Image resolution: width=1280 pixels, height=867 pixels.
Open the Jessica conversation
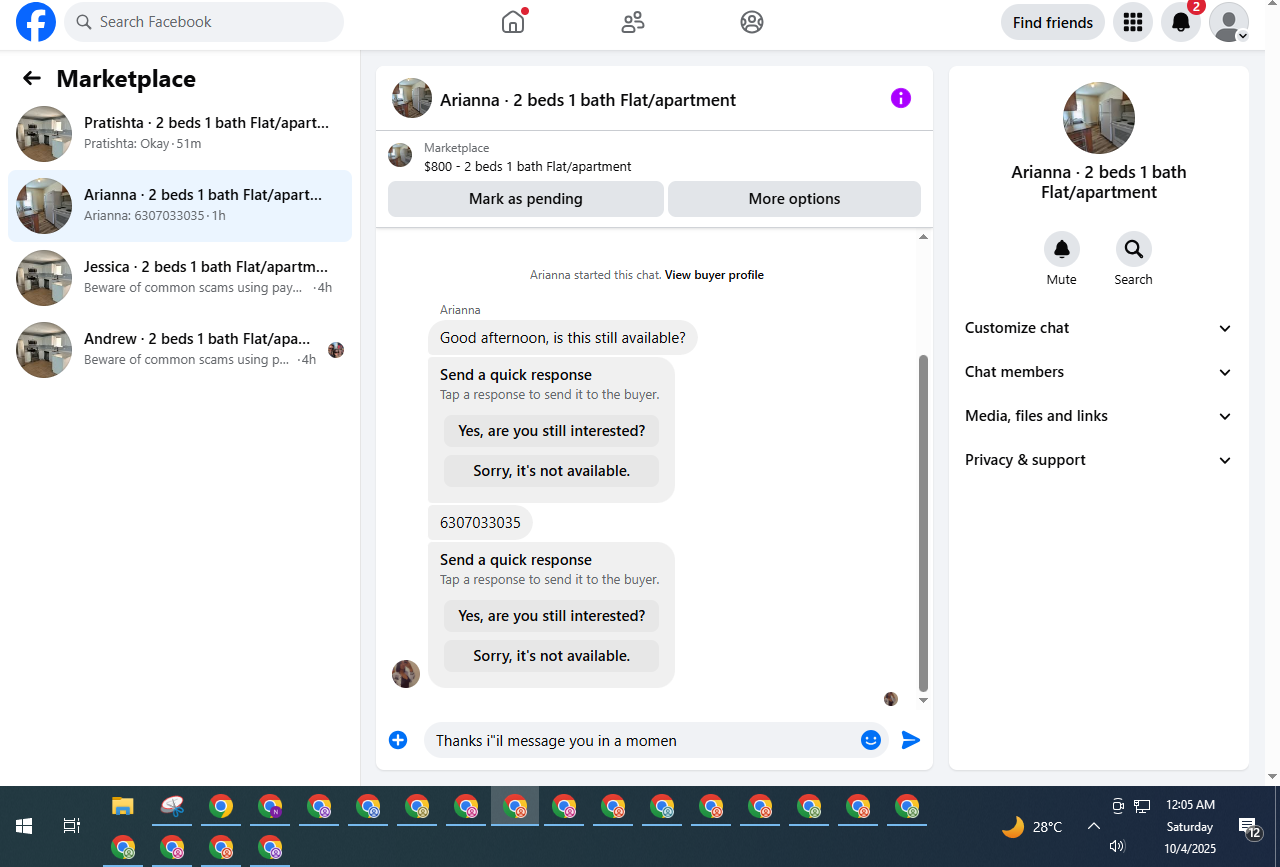click(180, 278)
